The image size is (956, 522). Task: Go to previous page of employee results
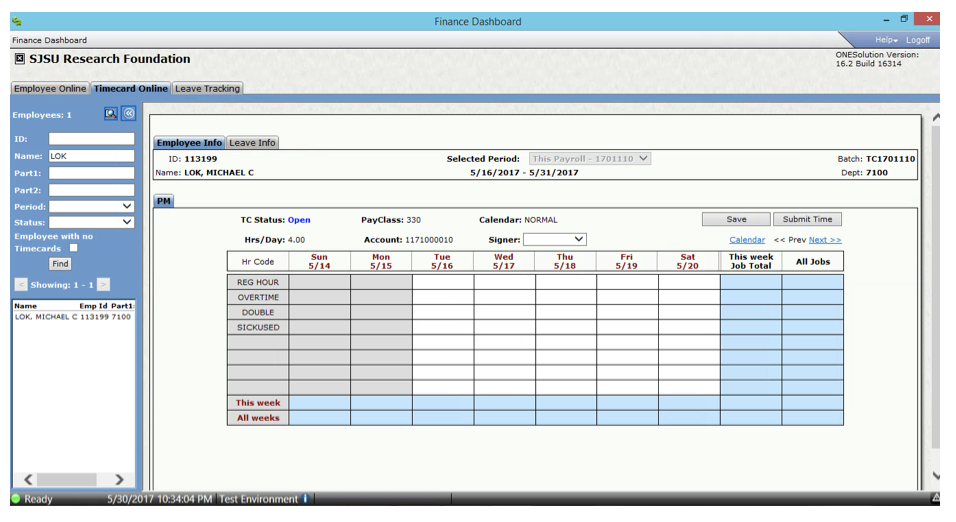point(21,285)
